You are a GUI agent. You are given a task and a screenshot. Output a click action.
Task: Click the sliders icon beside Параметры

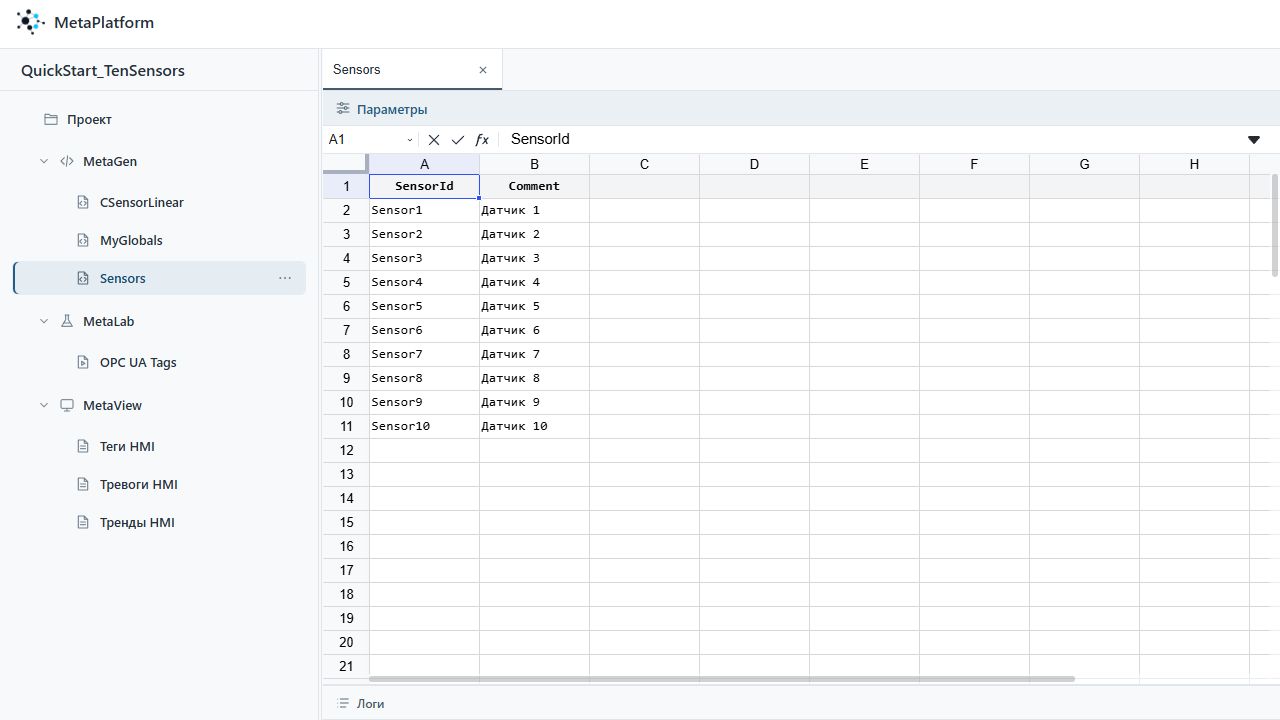(343, 109)
